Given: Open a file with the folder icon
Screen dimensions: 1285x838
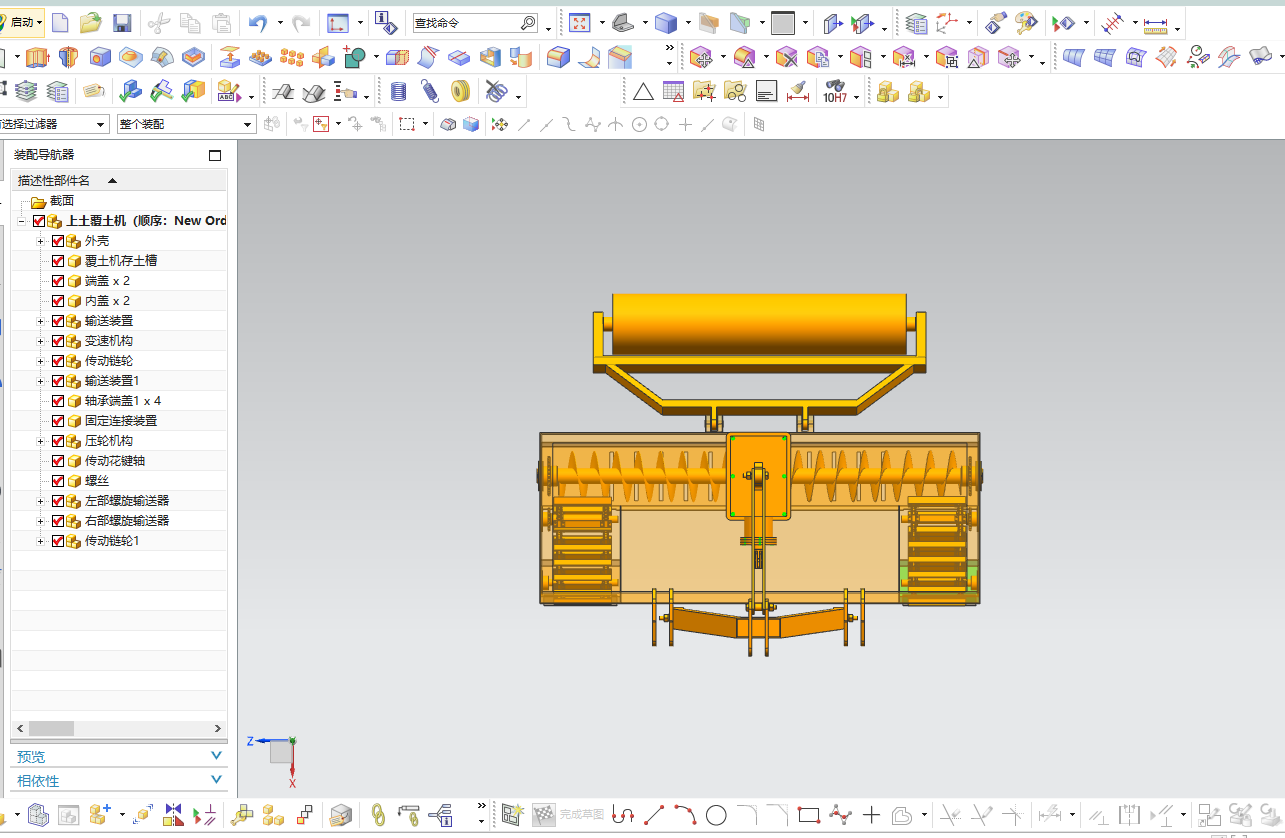Looking at the screenshot, I should [x=90, y=22].
